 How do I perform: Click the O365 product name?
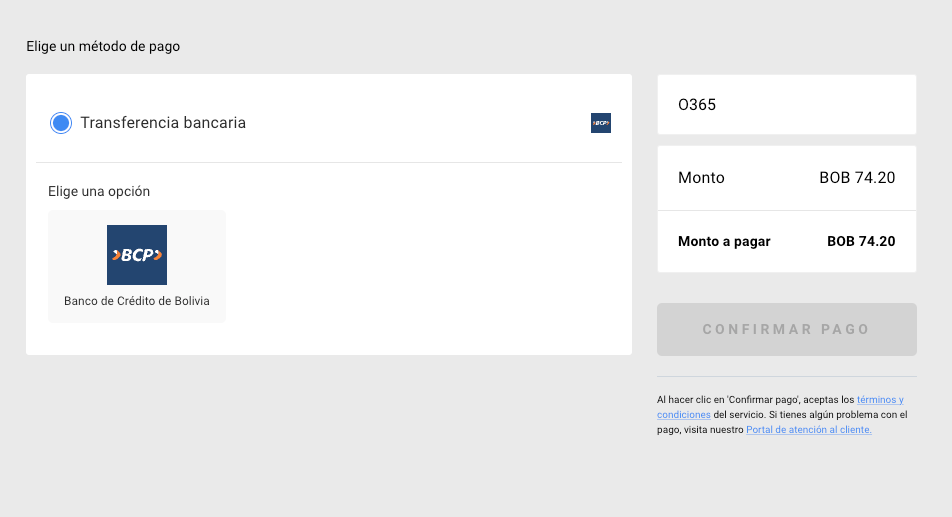[697, 104]
